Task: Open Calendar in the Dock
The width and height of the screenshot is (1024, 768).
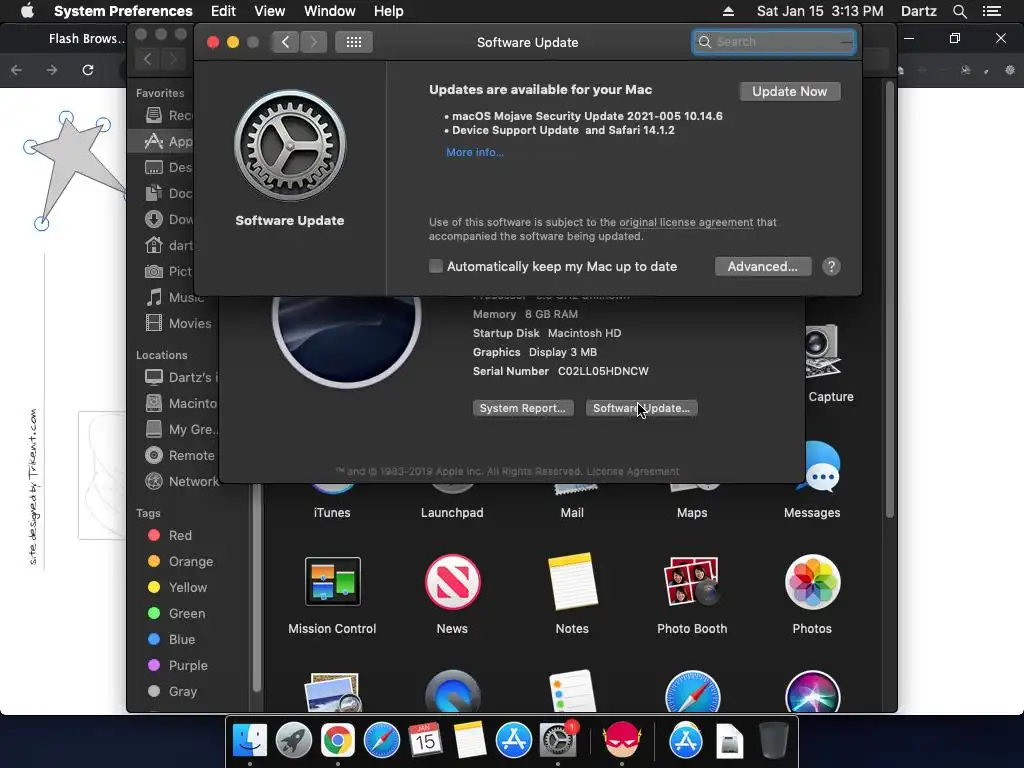Action: tap(425, 741)
